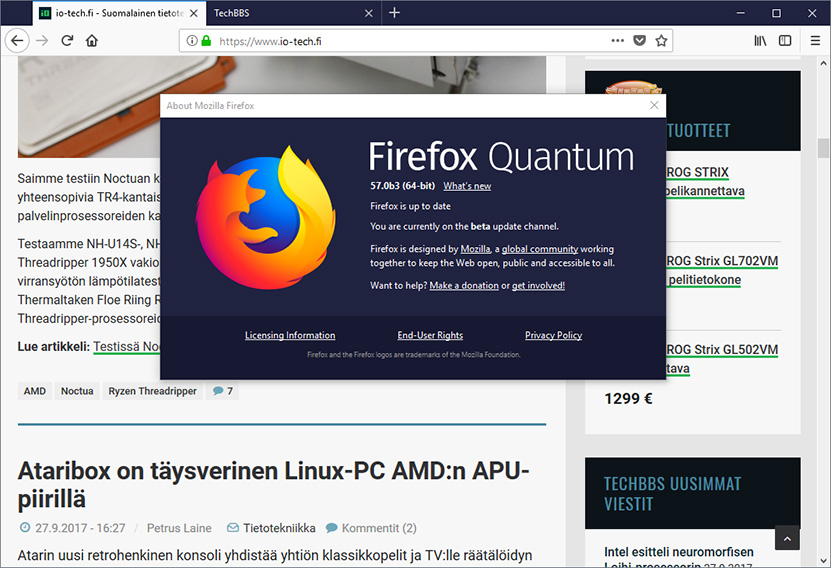Open the Library toolbar button
Screen dimensions: 831x568
760,41
